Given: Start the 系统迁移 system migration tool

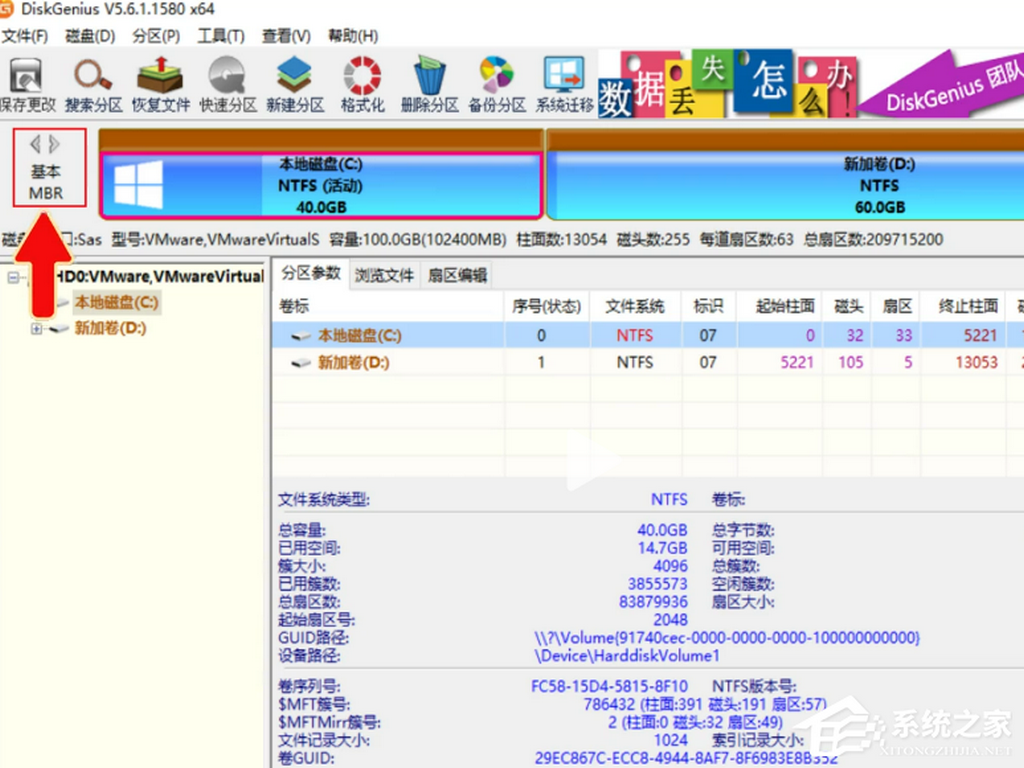Looking at the screenshot, I should click(x=564, y=84).
